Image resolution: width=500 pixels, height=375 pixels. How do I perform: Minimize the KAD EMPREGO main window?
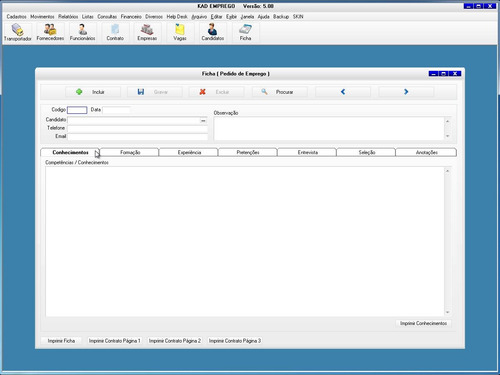[468, 6]
